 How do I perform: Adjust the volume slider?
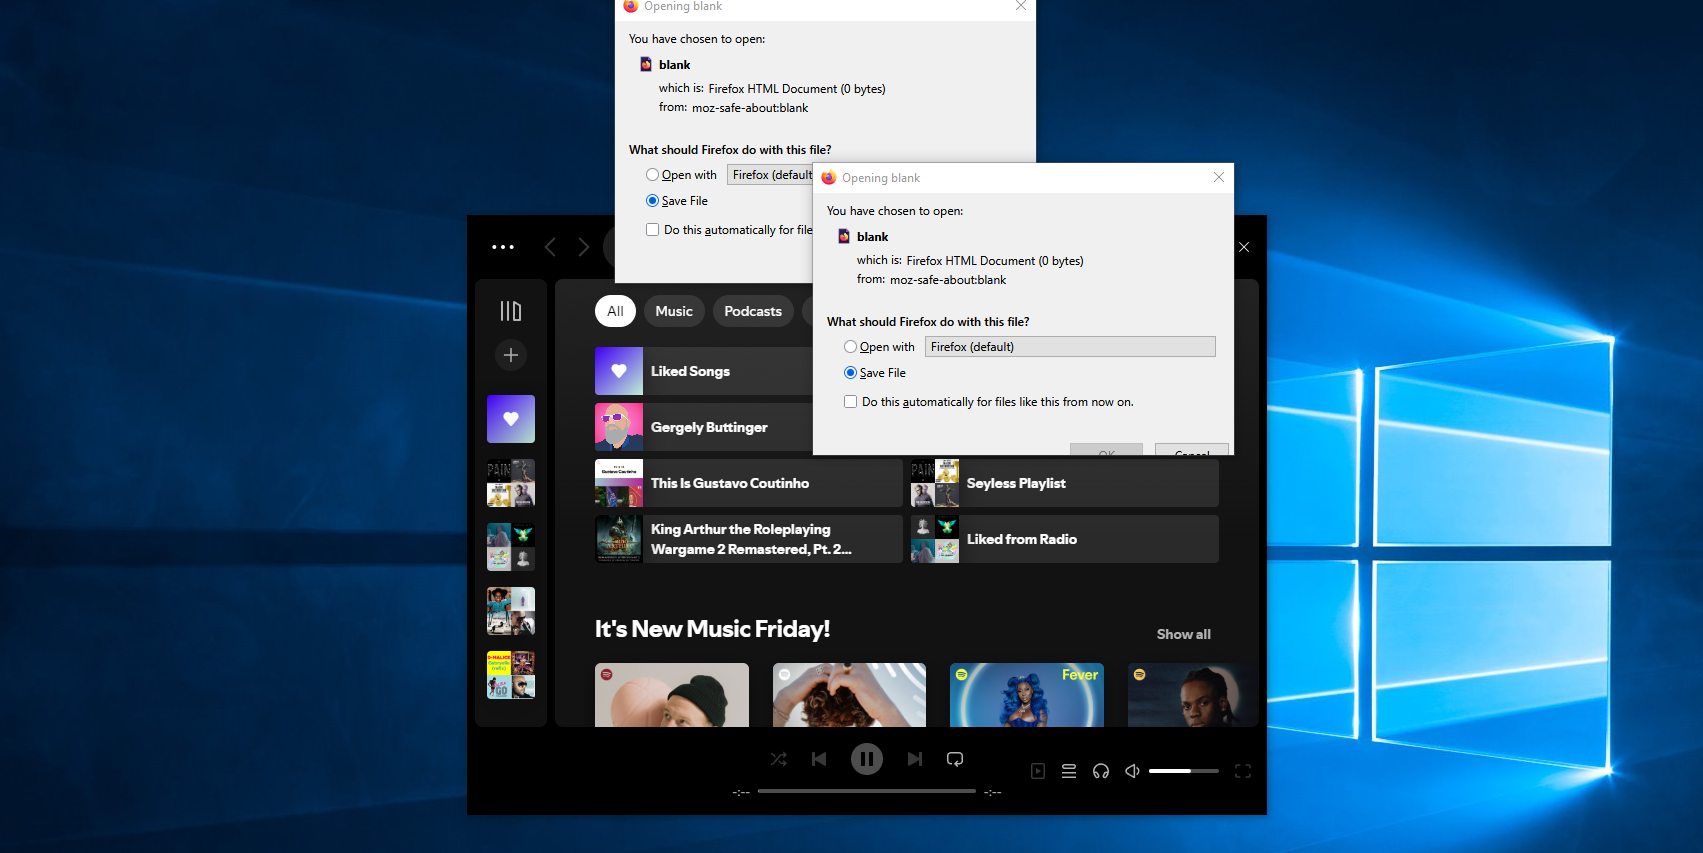(1184, 771)
